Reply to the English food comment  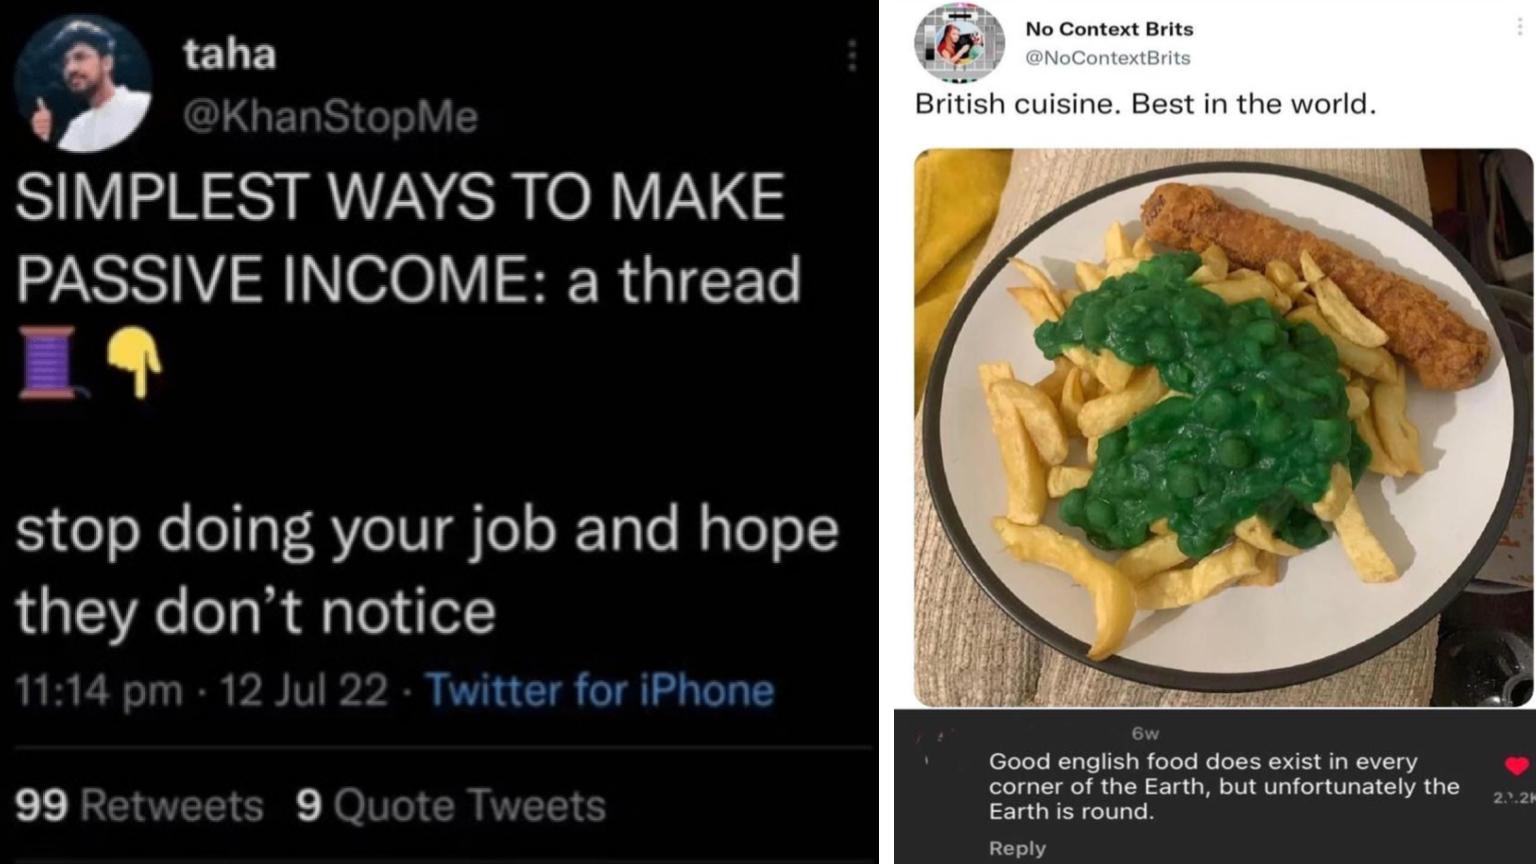click(x=1017, y=848)
